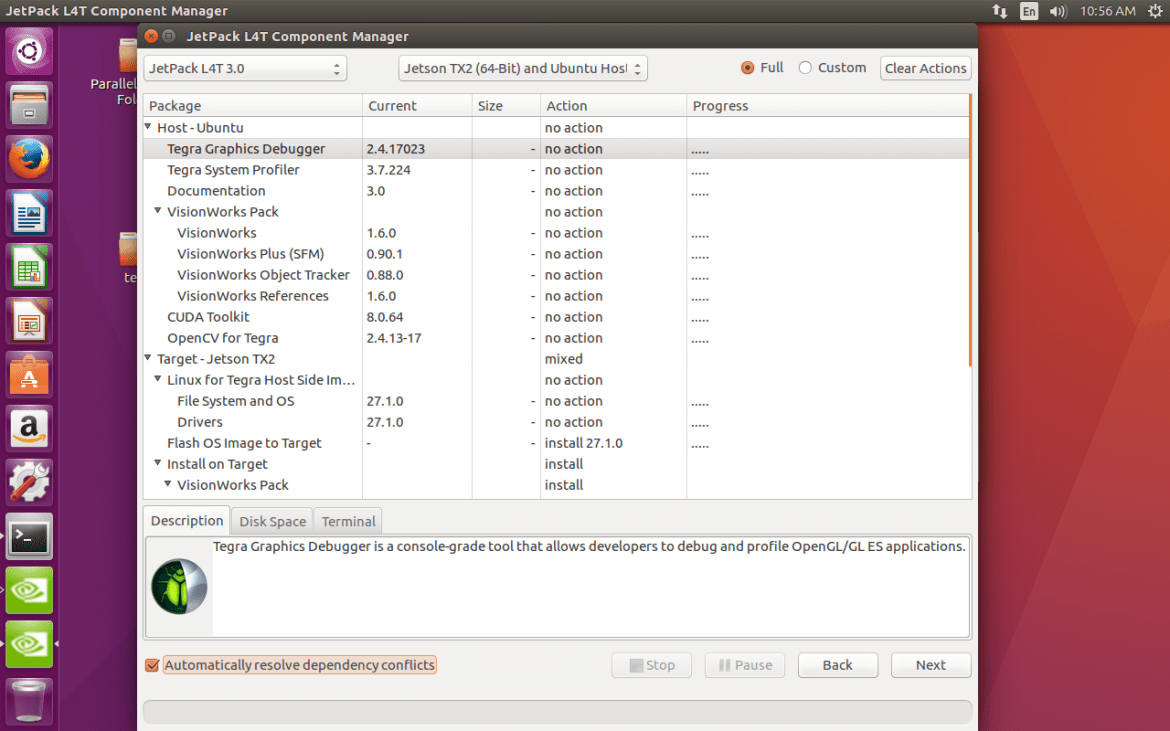The height and width of the screenshot is (731, 1170).
Task: Click the progress bar at the bottom
Action: tap(557, 711)
